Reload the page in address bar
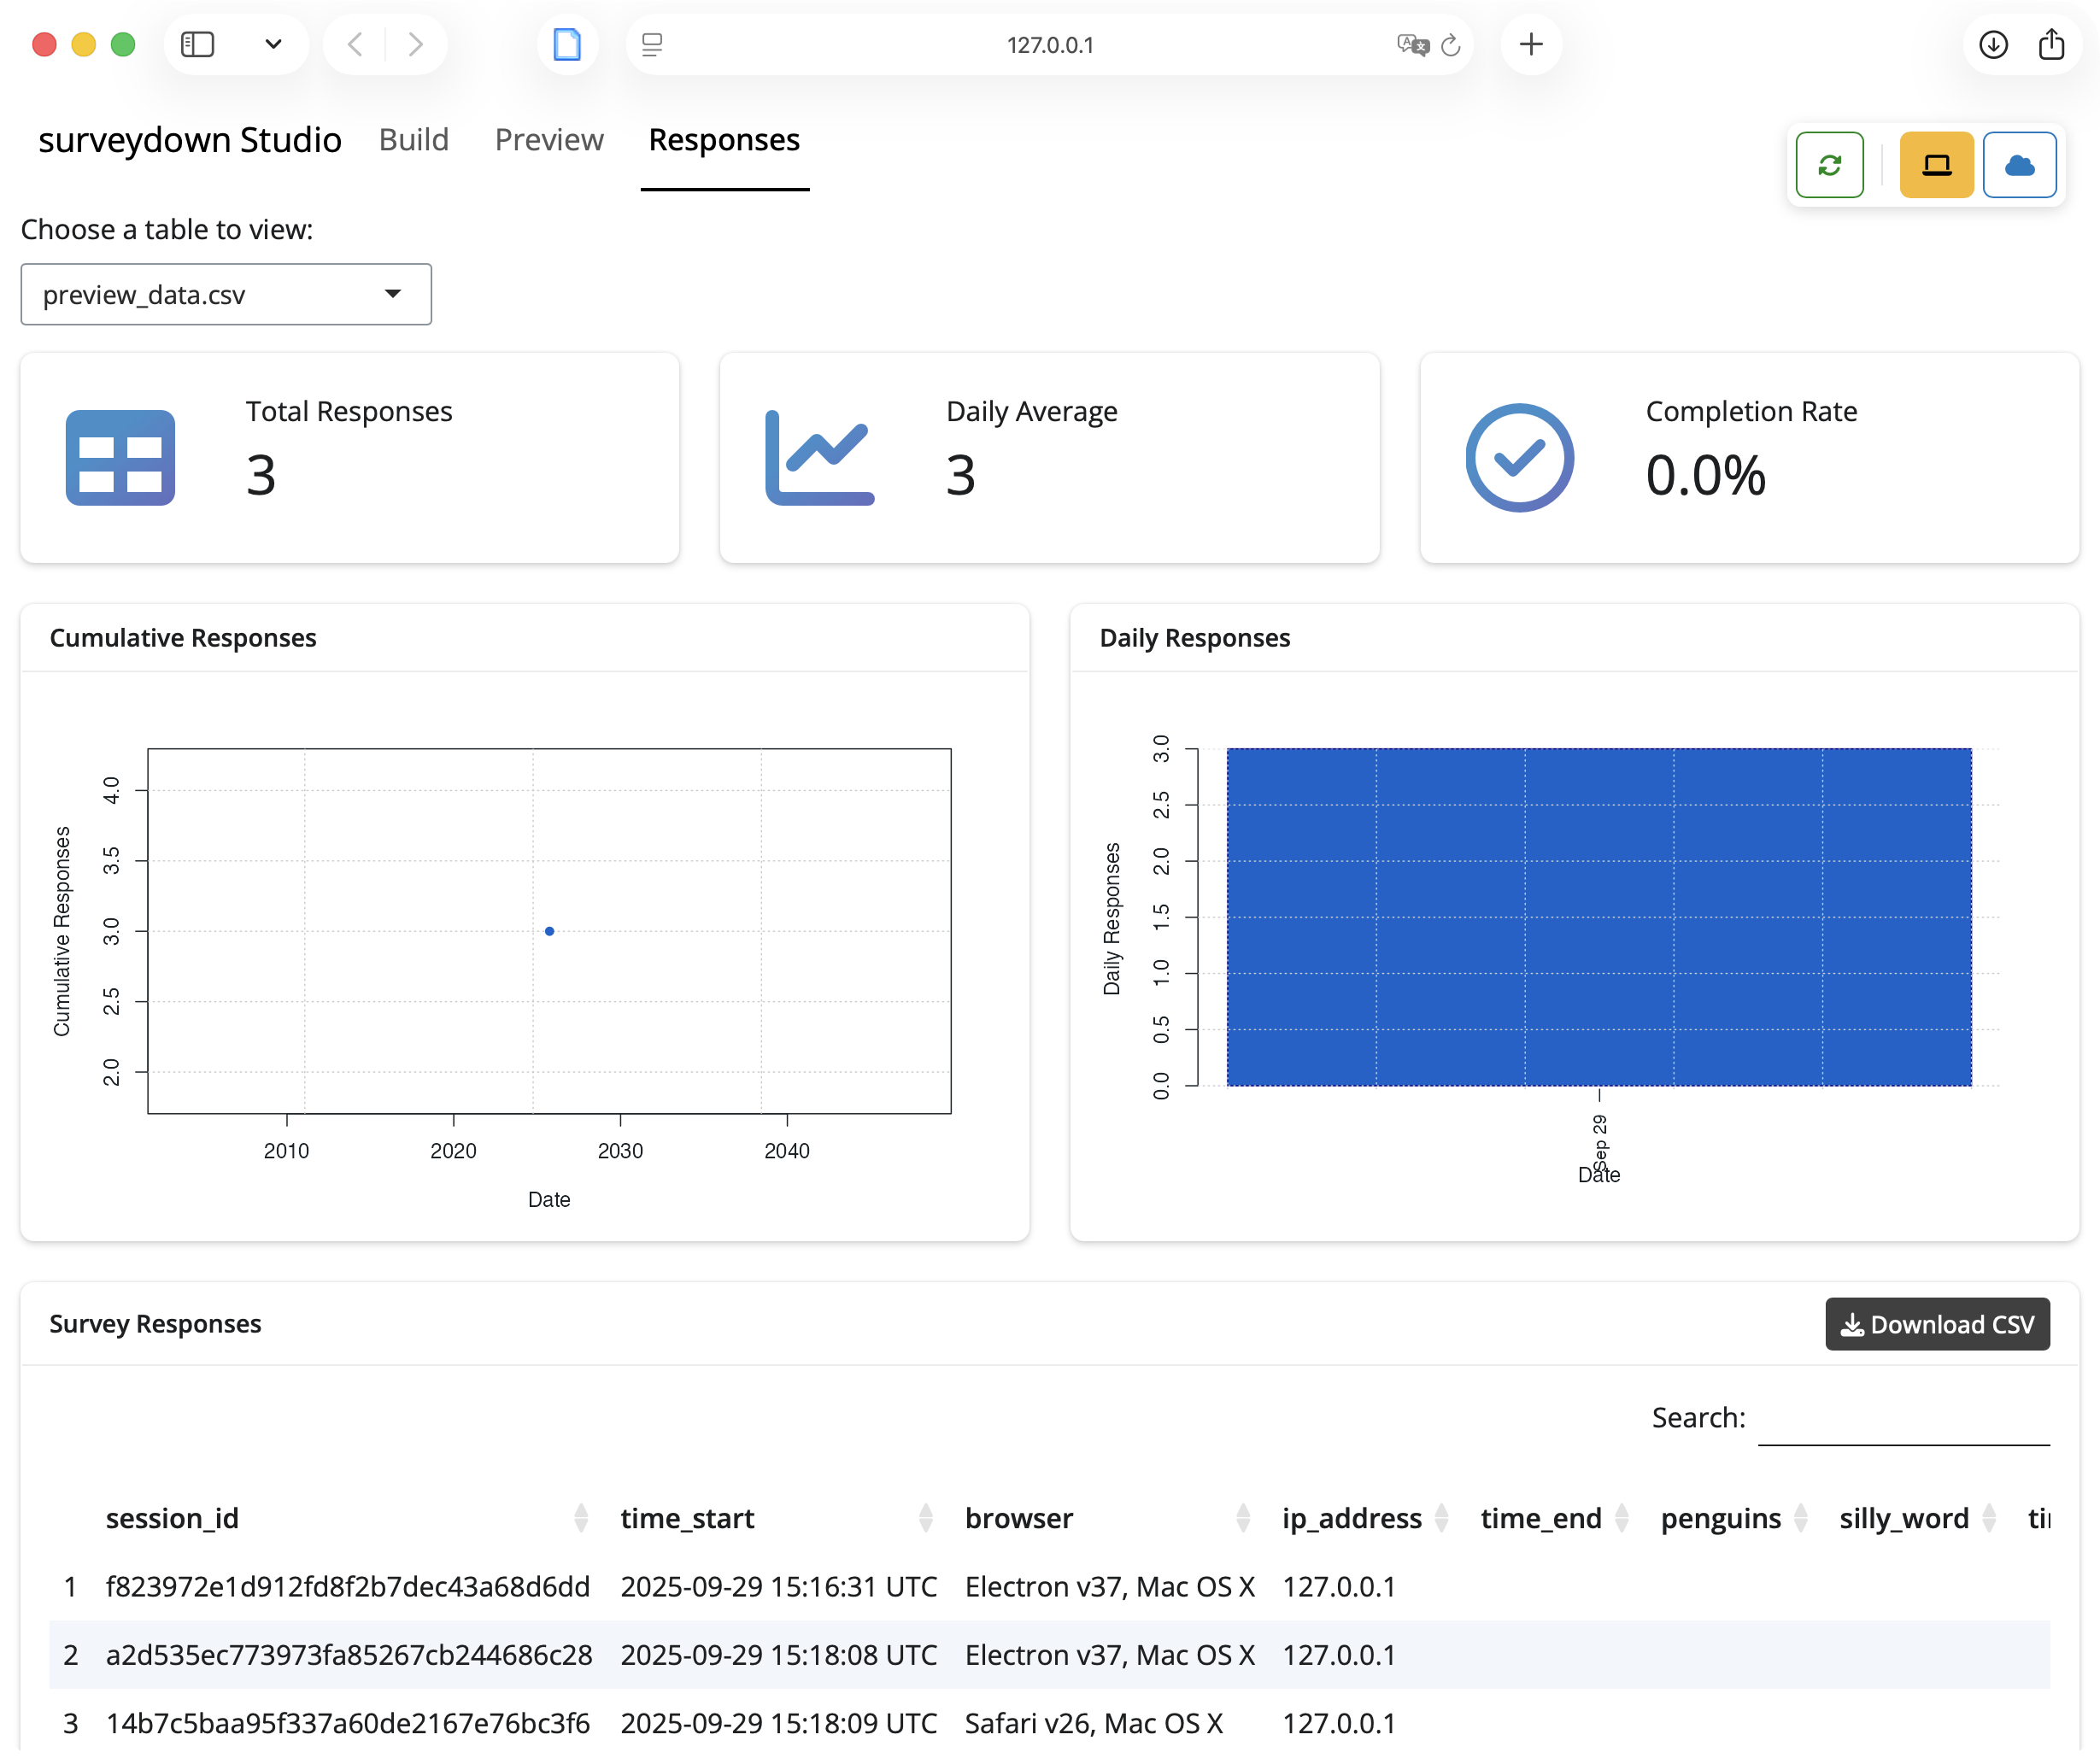 tap(1451, 45)
